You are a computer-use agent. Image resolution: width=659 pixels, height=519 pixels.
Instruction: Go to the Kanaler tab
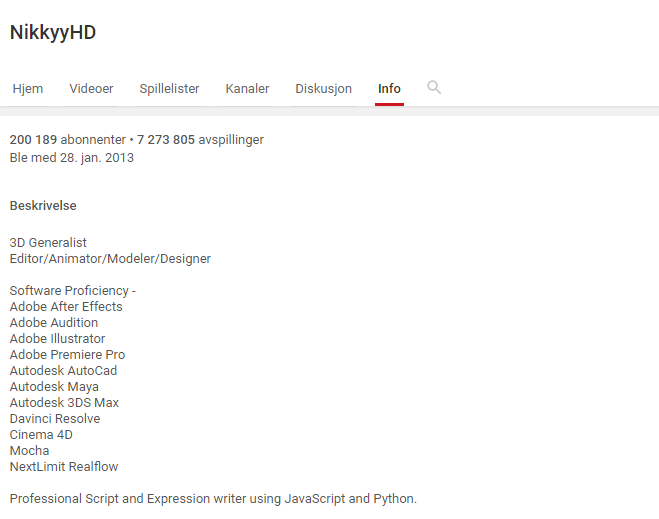click(x=247, y=89)
